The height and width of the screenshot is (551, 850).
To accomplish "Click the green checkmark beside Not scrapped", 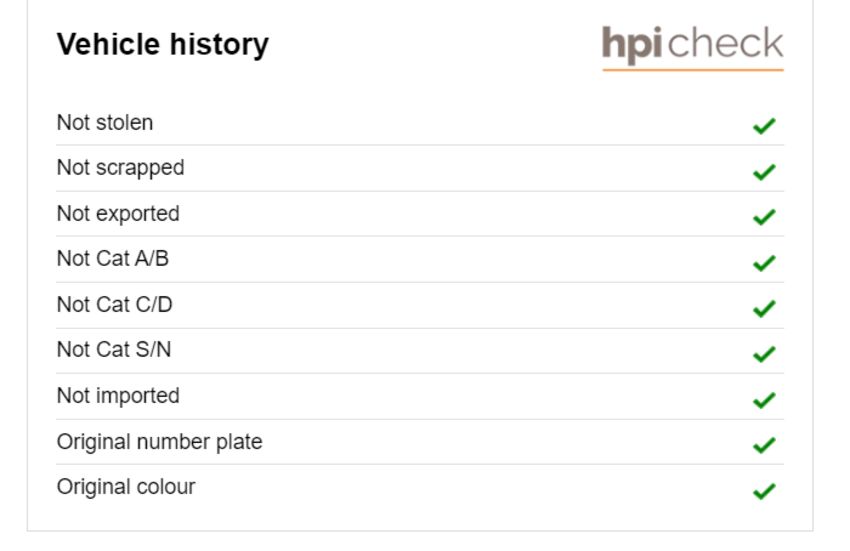I will [x=764, y=172].
